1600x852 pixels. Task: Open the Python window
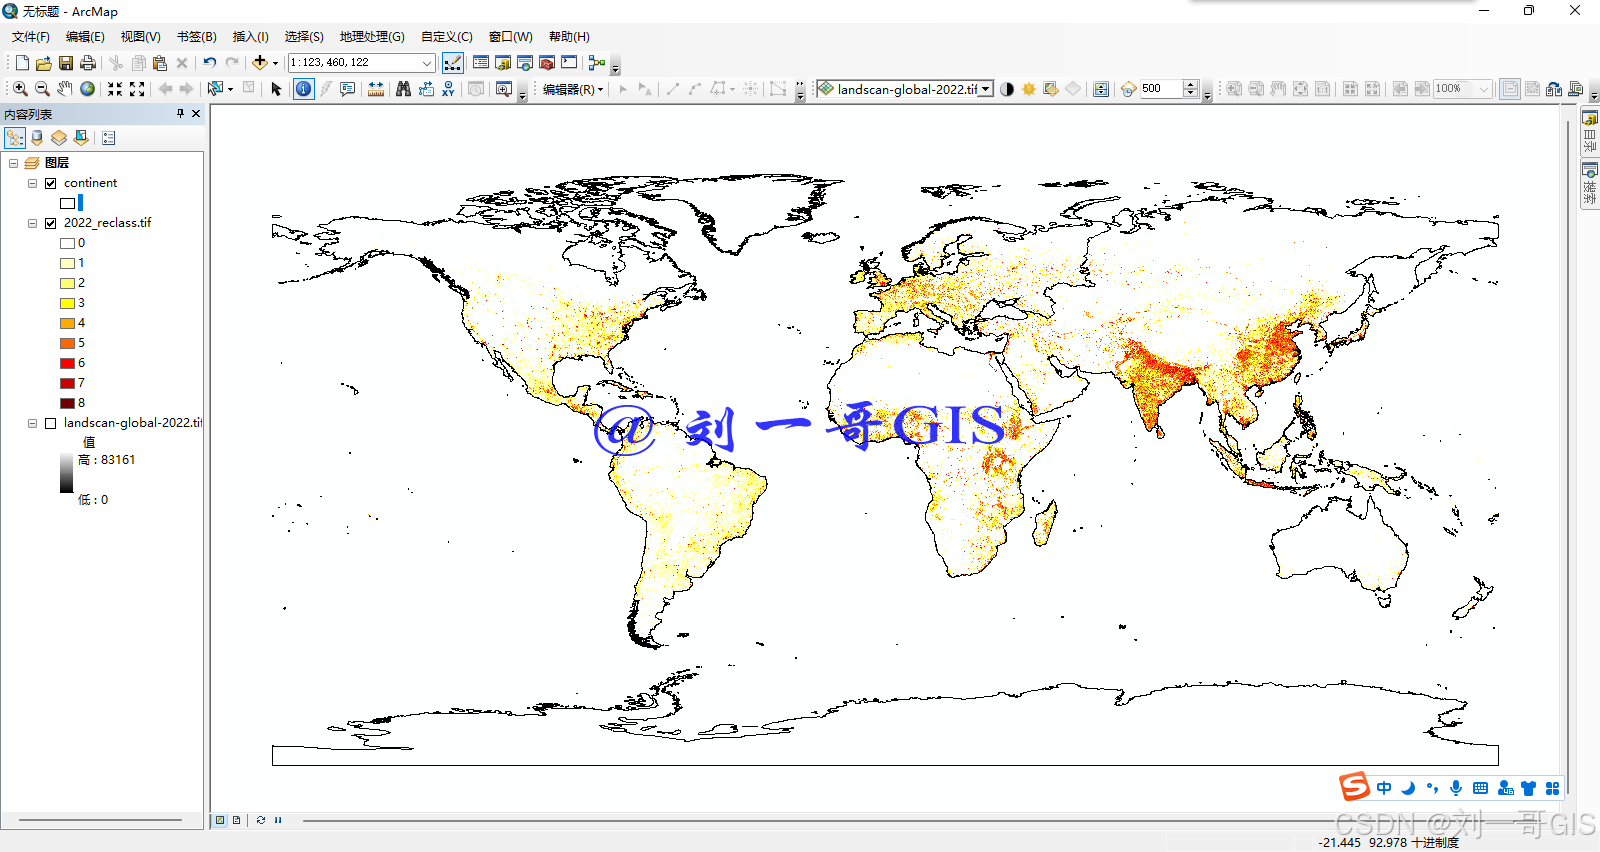tap(569, 63)
